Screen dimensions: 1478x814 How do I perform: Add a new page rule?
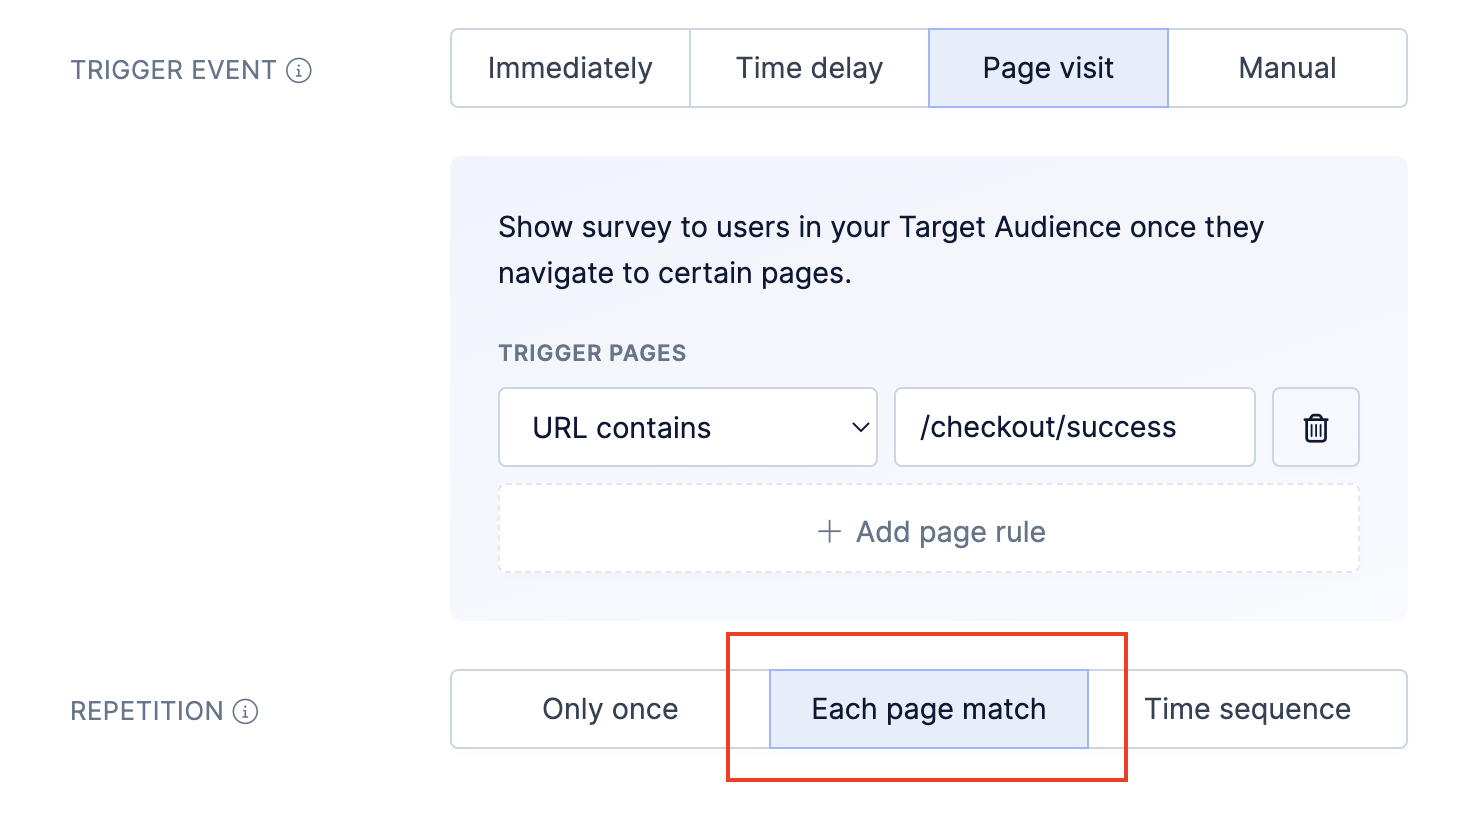tap(929, 529)
